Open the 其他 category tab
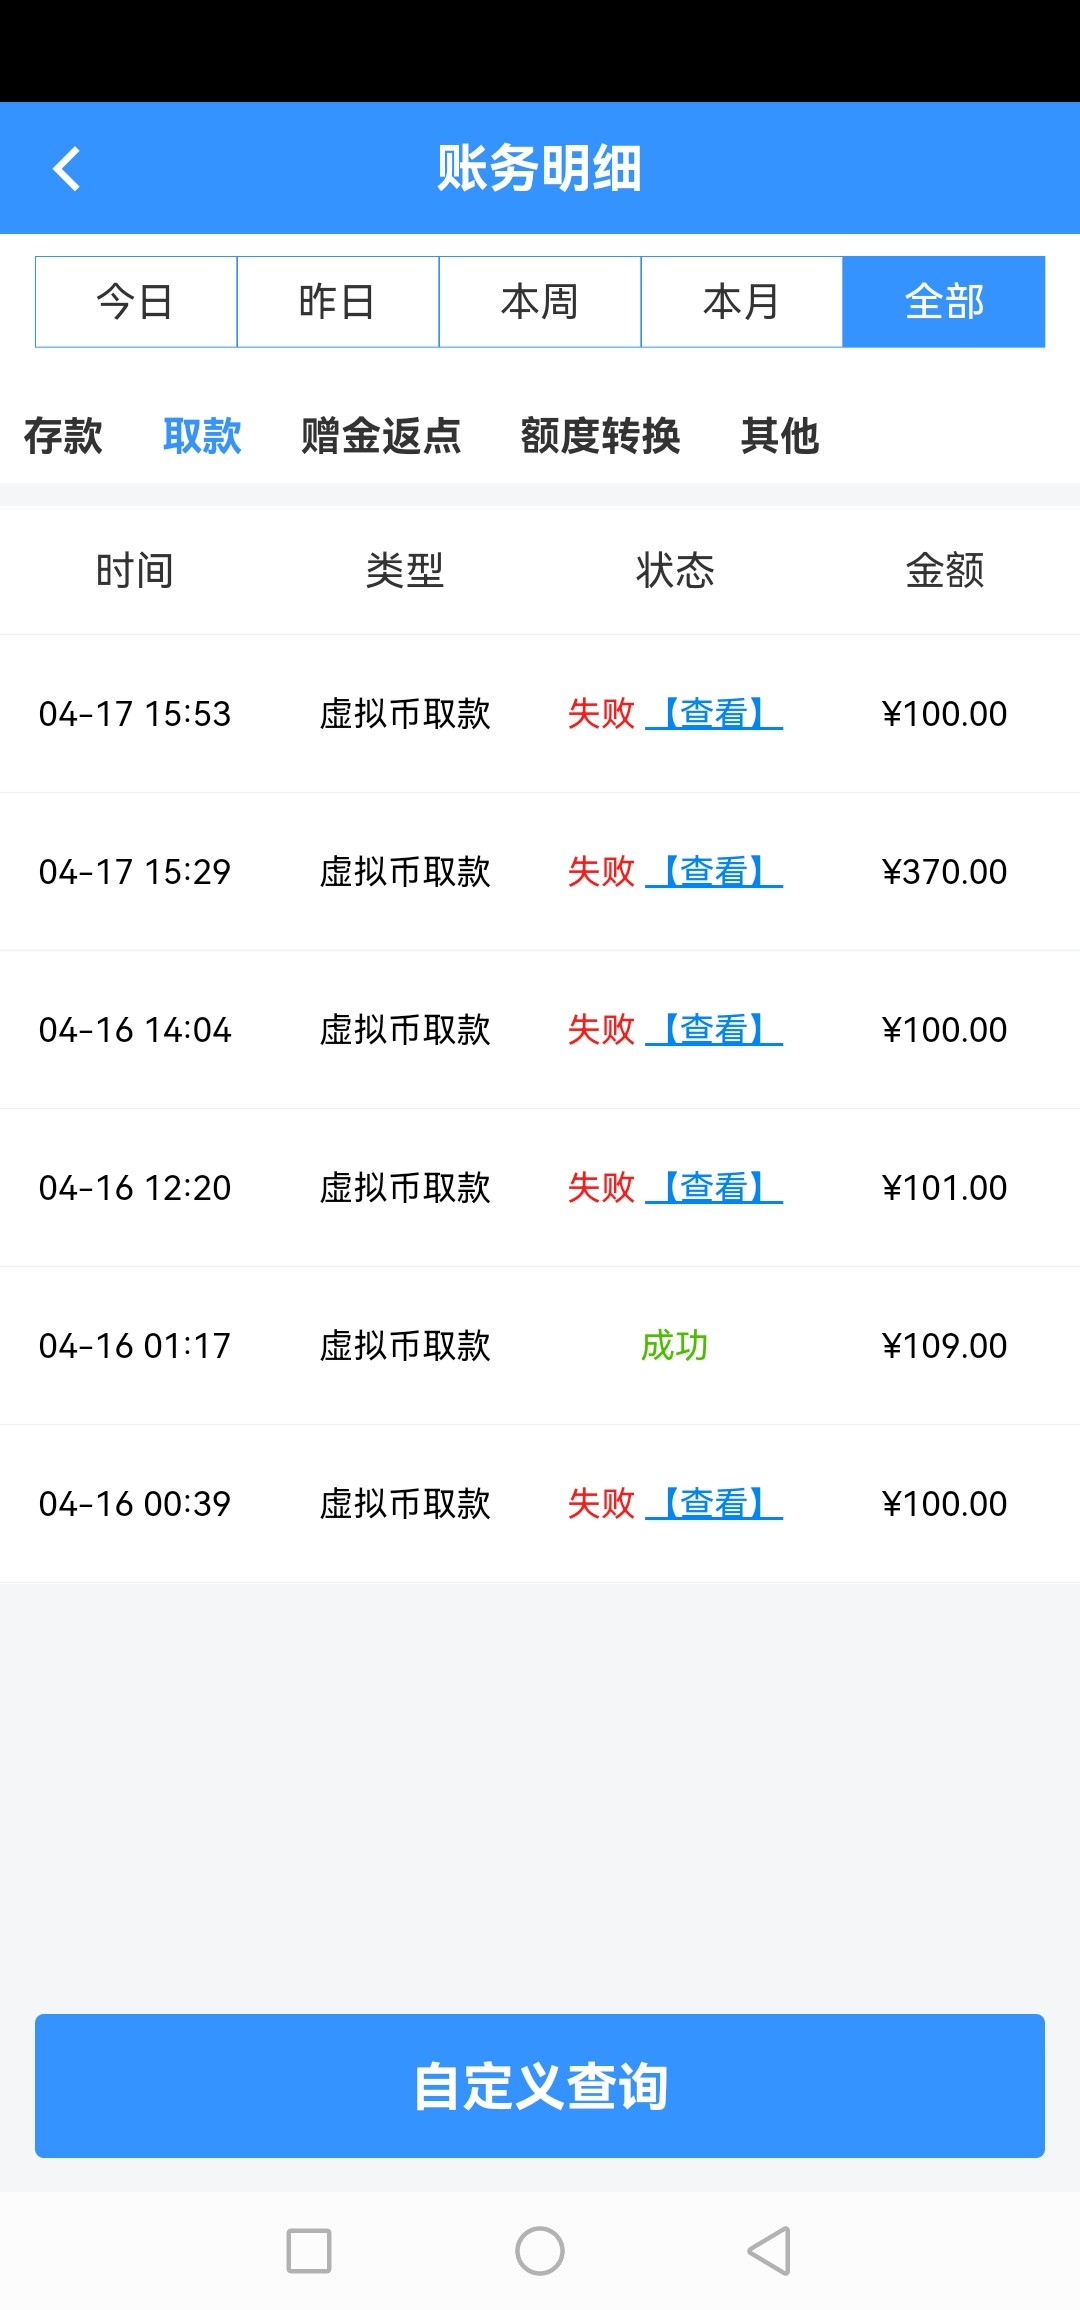 [780, 436]
